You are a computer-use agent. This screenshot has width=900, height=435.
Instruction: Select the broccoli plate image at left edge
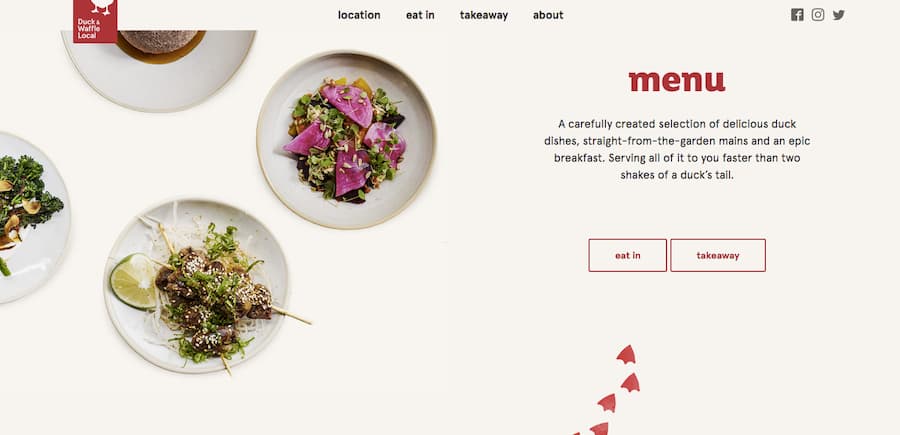click(32, 218)
